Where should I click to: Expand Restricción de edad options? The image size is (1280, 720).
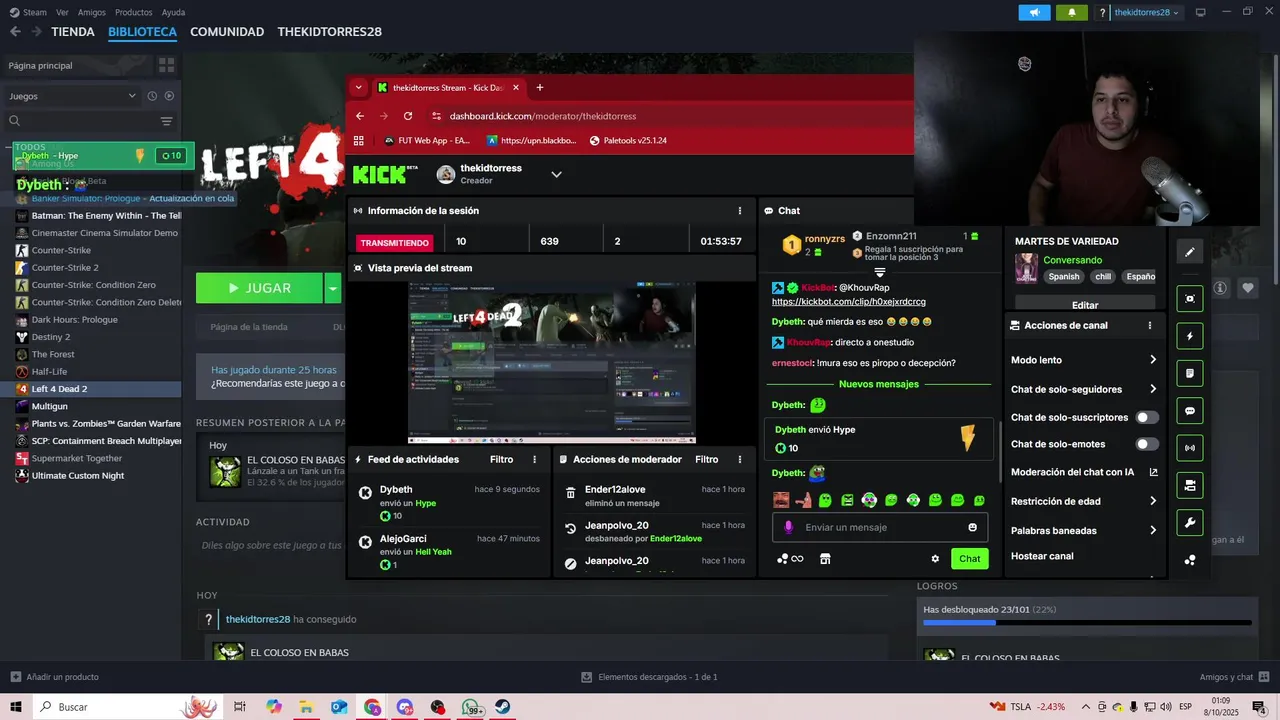coord(1153,501)
